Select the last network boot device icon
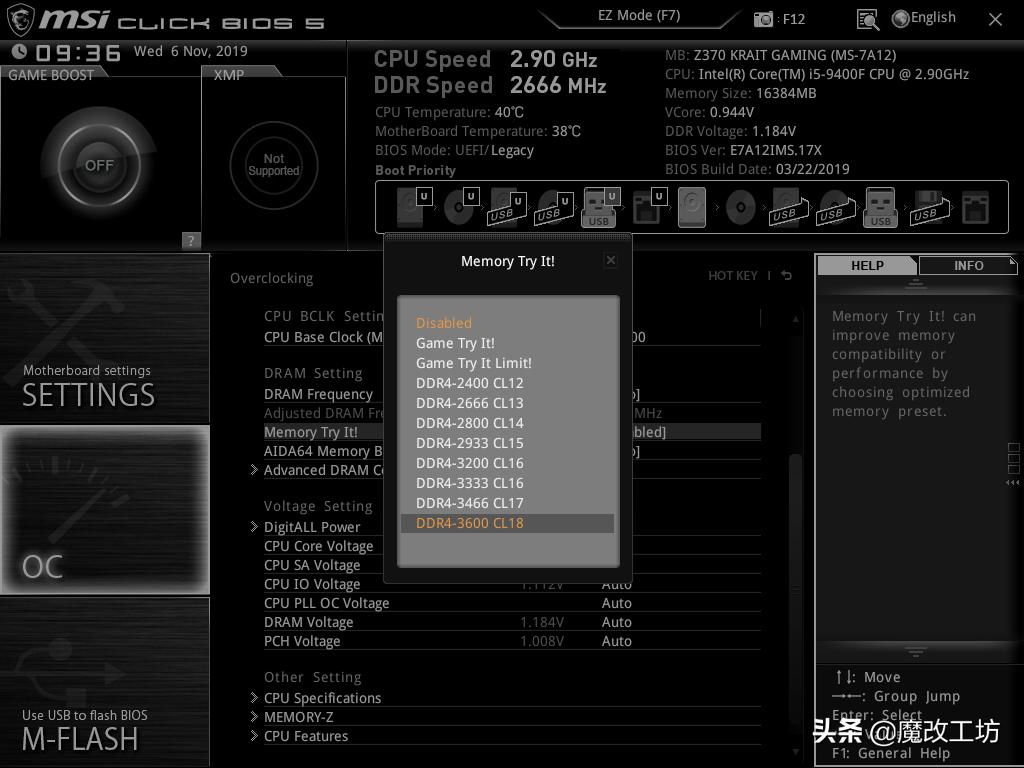Screen dimensions: 1024x768 pyautogui.click(x=976, y=208)
